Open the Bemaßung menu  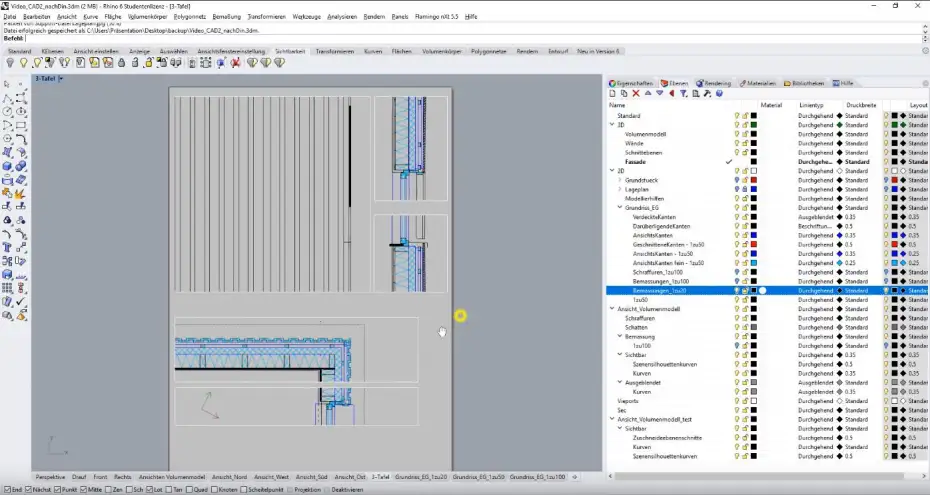point(227,17)
